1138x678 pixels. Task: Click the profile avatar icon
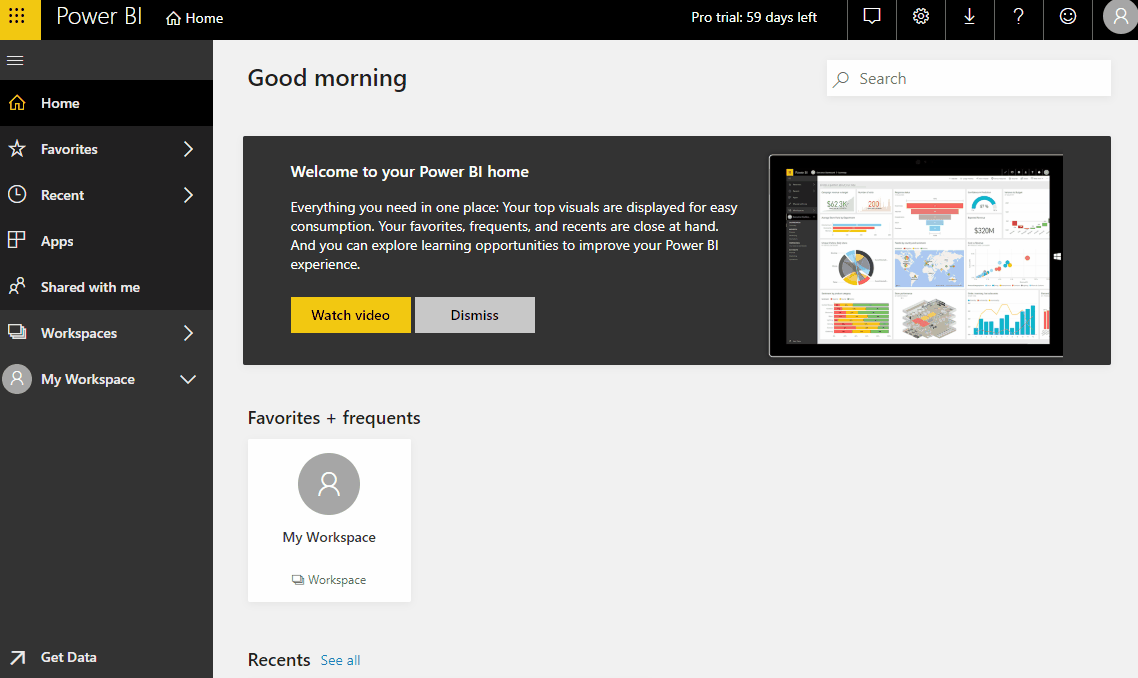[1118, 17]
